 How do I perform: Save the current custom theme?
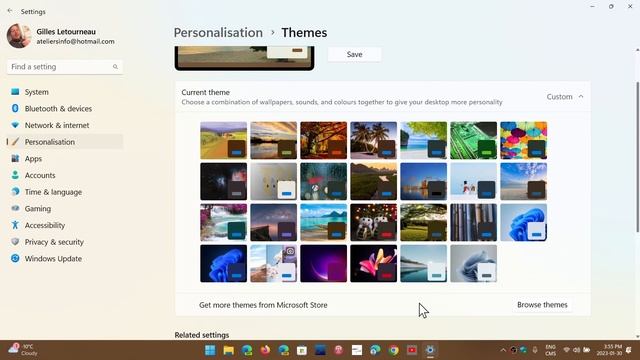coord(354,54)
